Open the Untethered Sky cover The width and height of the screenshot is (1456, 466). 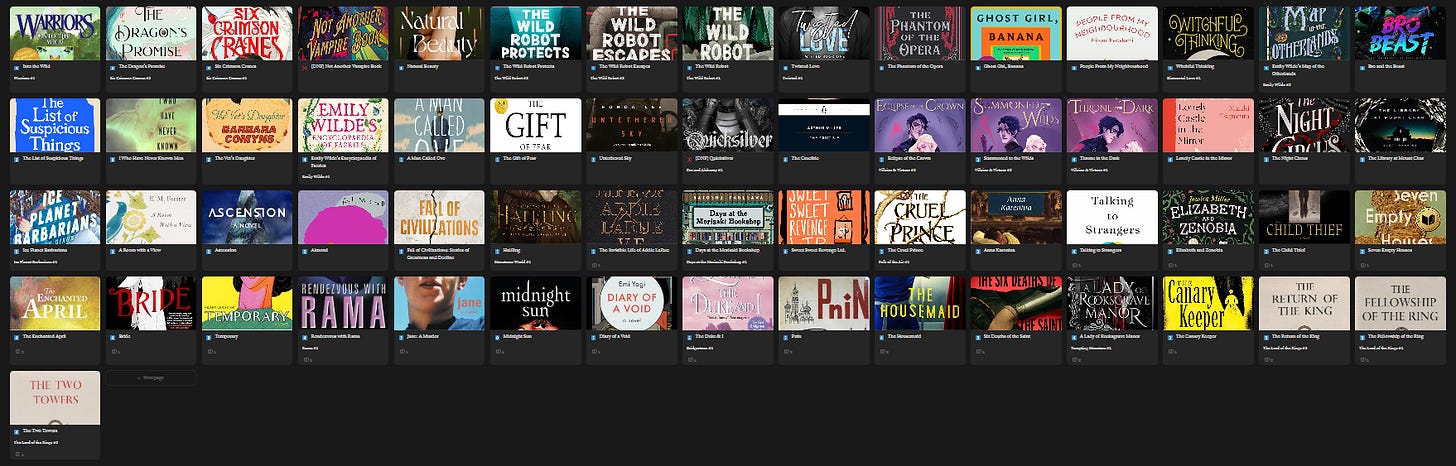point(632,125)
